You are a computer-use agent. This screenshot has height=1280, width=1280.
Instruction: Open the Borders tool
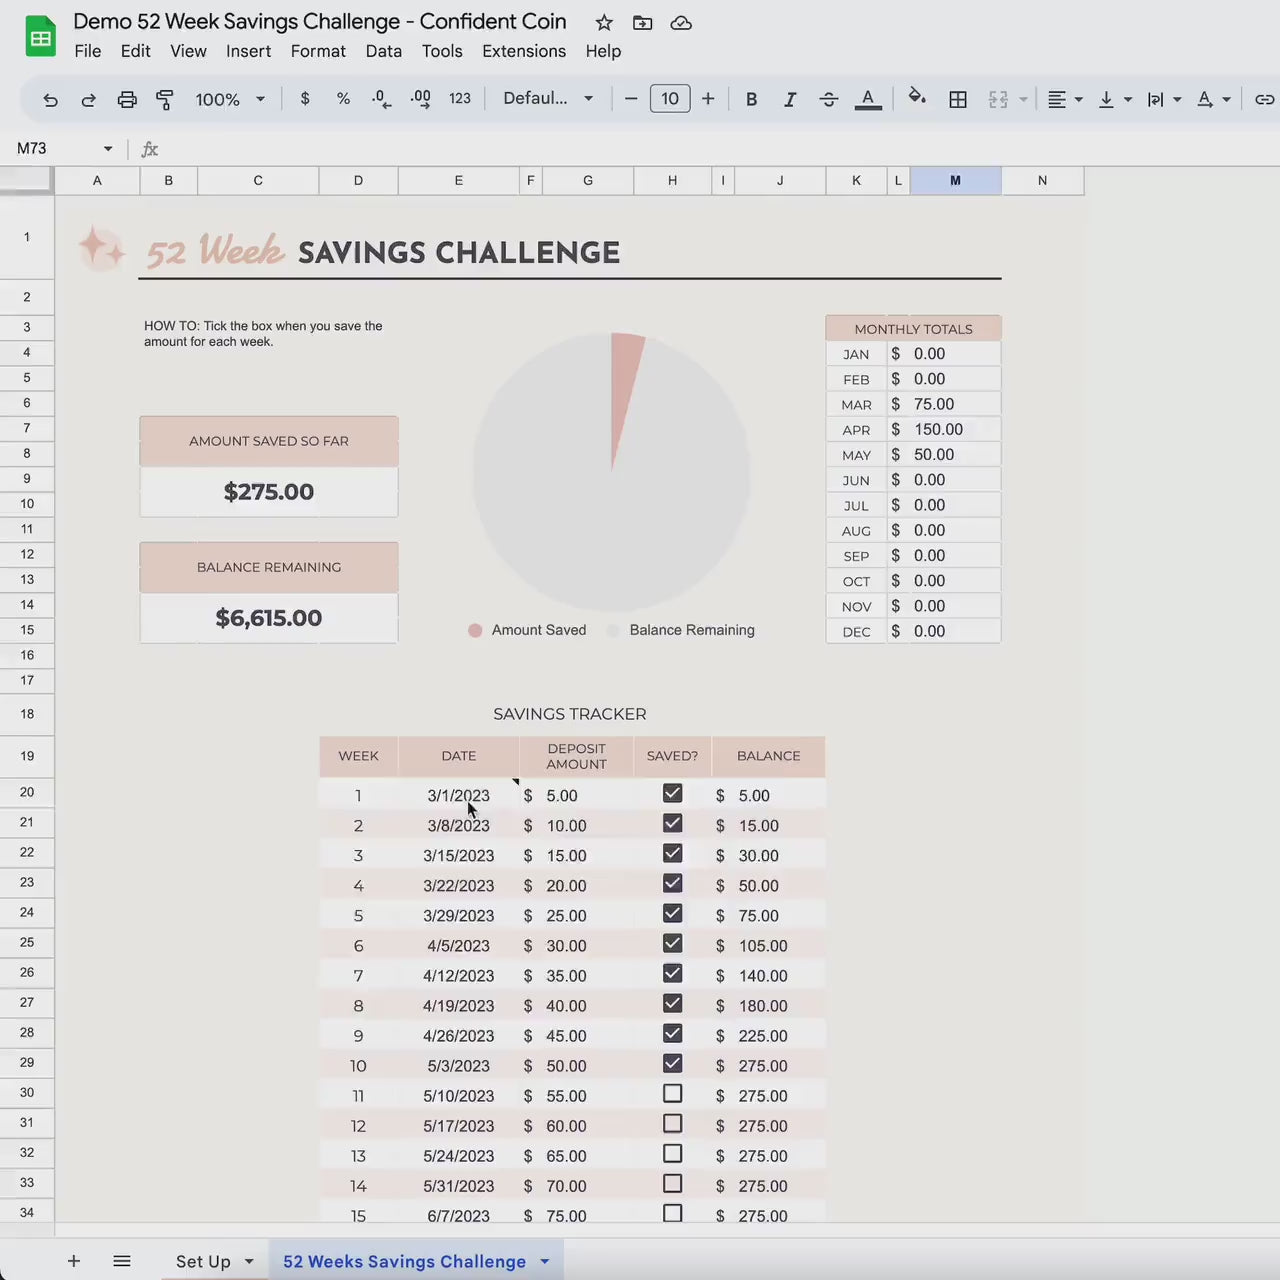957,99
